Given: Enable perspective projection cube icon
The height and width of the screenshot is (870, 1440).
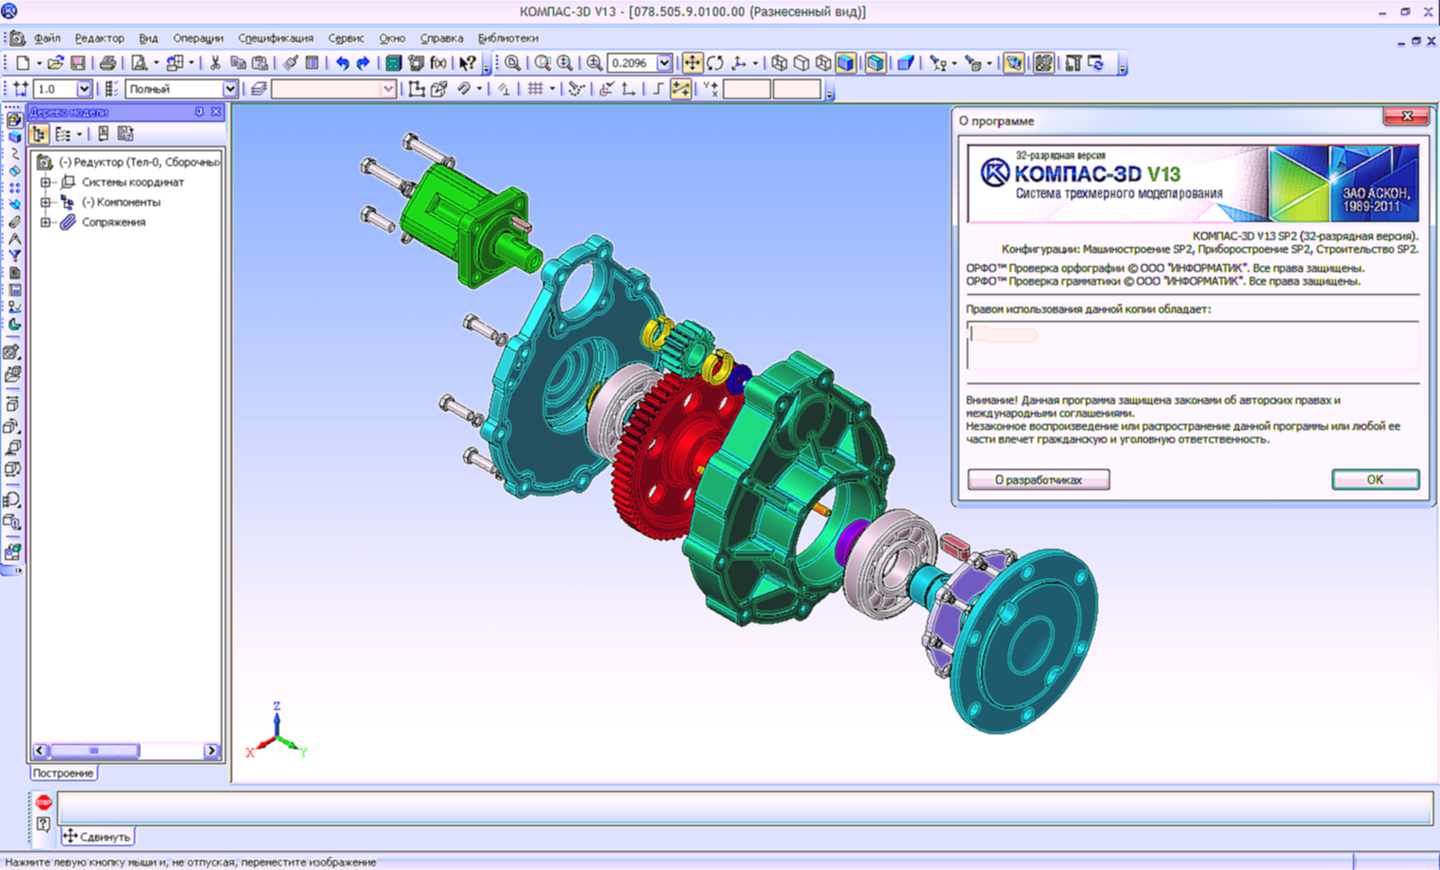Looking at the screenshot, I should (905, 63).
